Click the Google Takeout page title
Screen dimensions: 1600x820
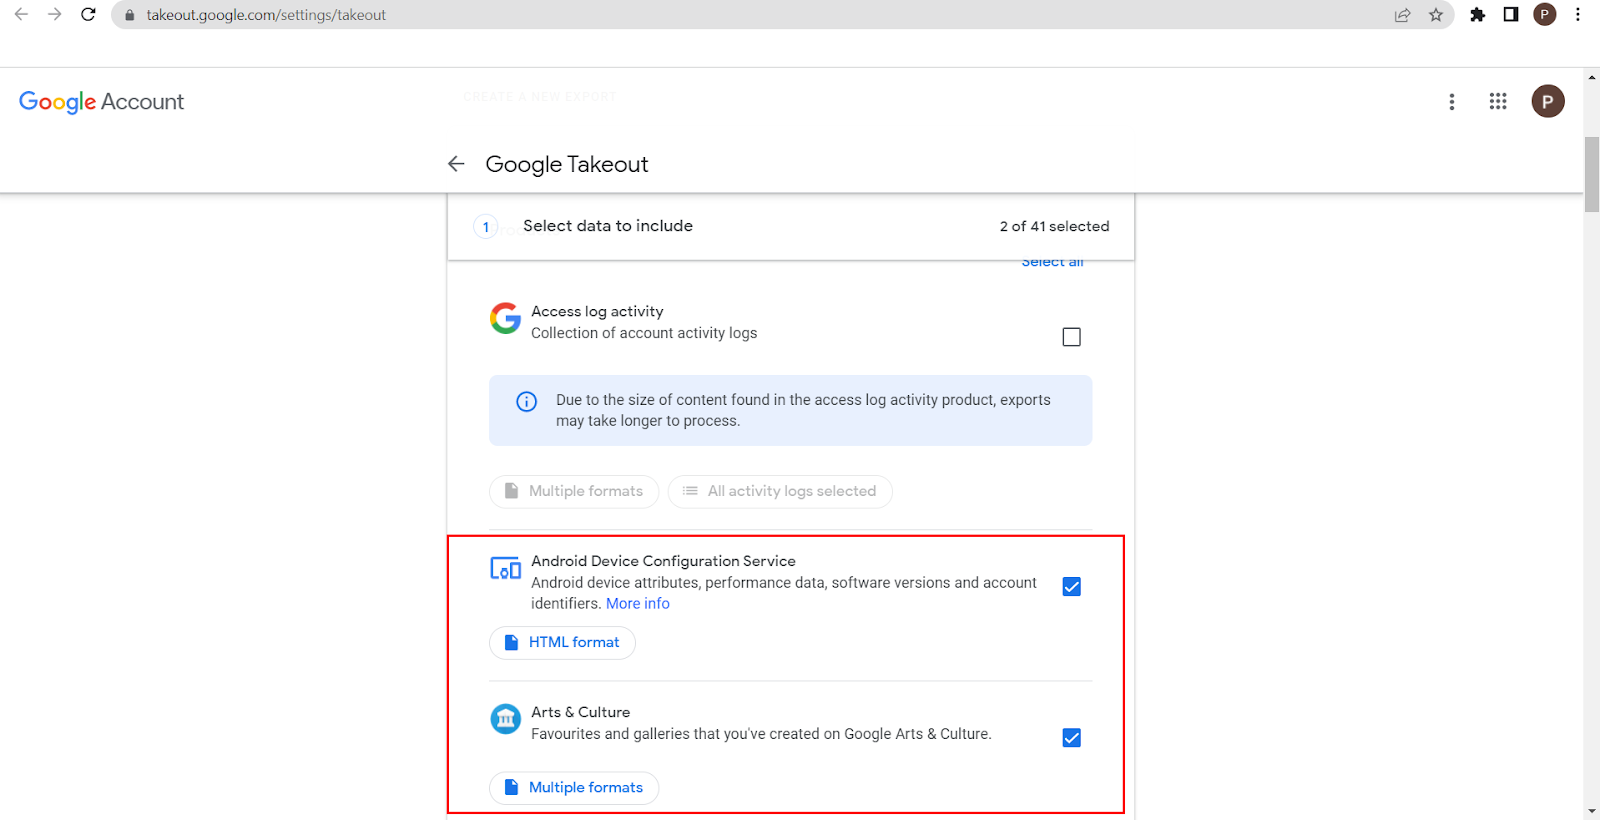pos(567,164)
